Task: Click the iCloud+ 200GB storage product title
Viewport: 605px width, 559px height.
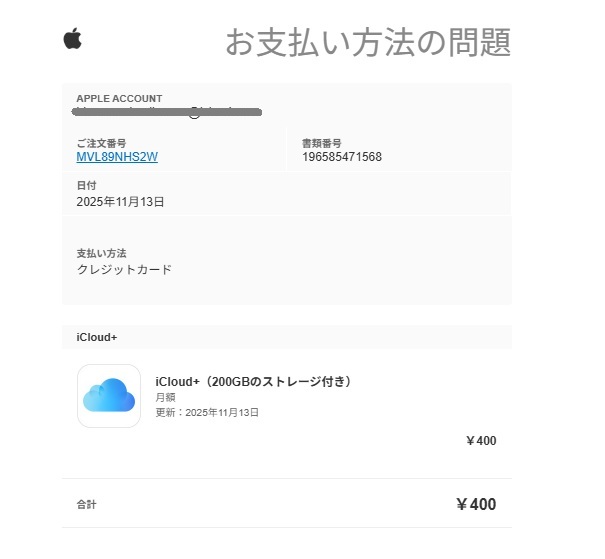Action: tap(255, 381)
